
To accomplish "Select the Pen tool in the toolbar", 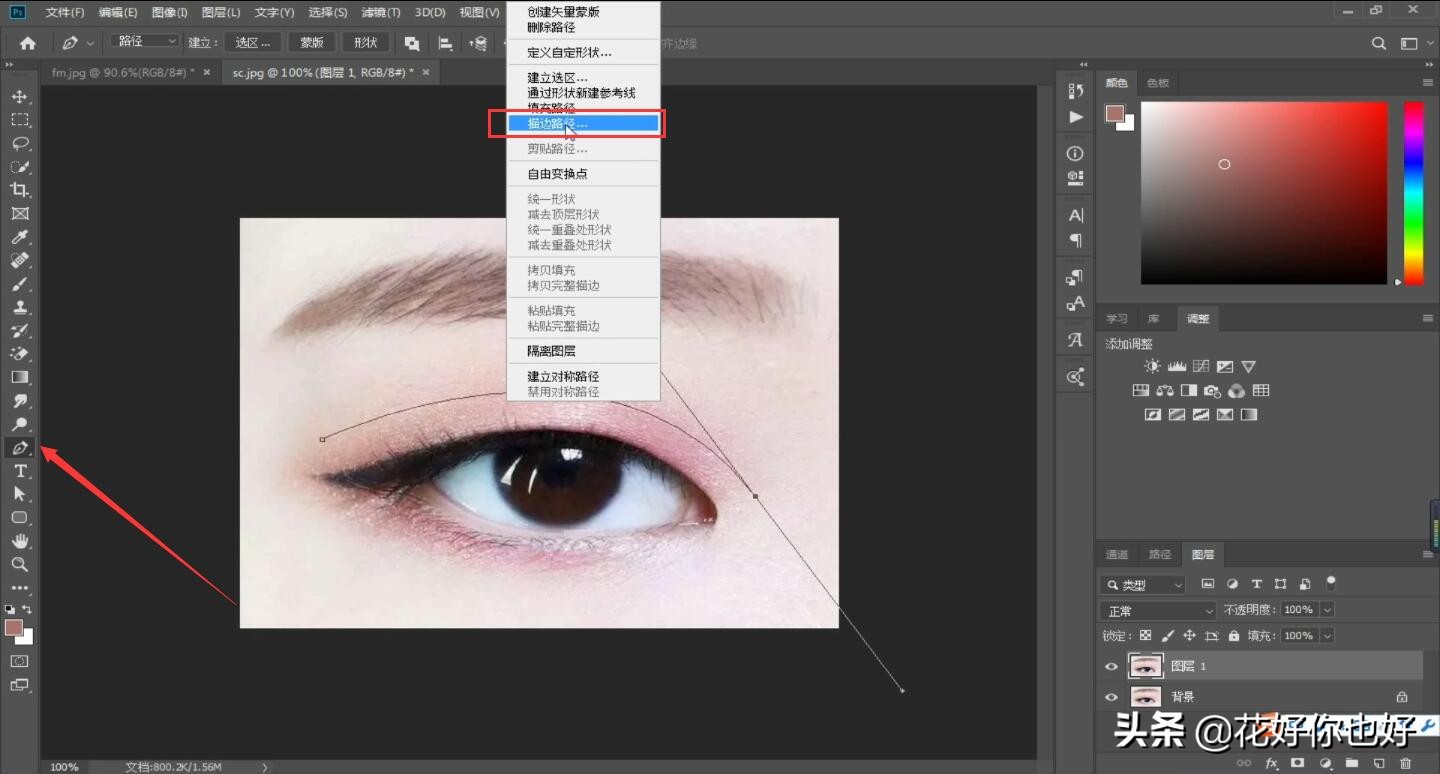I will pos(20,448).
